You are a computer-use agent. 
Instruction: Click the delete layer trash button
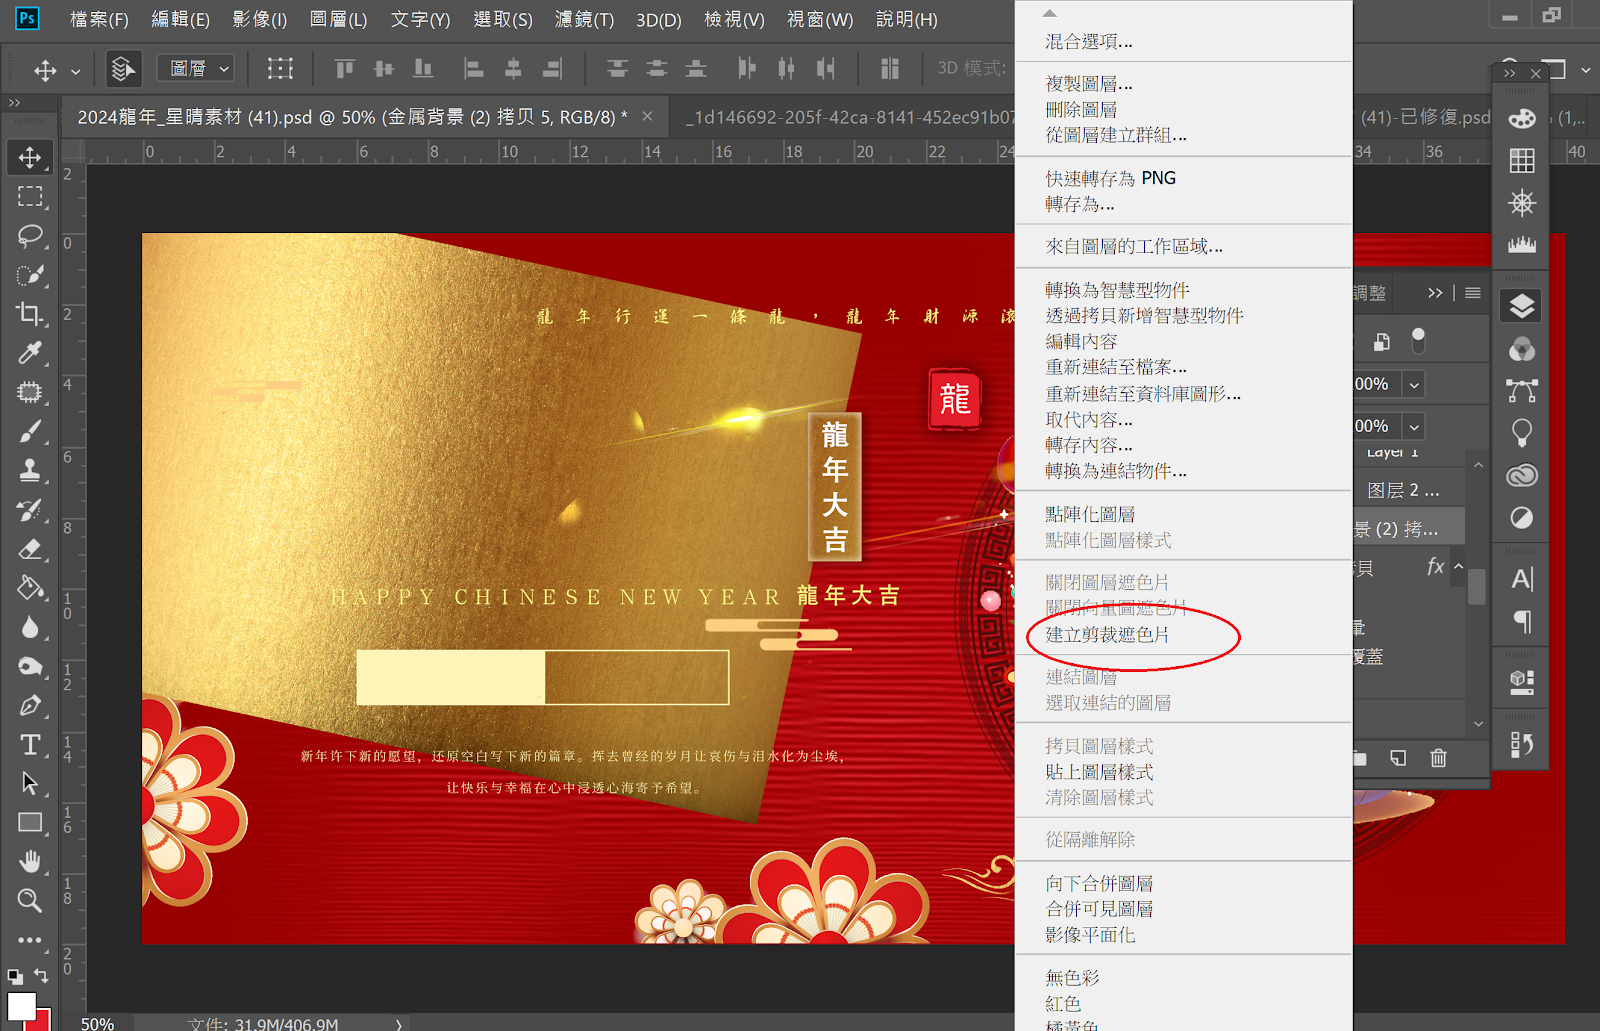[x=1438, y=758]
